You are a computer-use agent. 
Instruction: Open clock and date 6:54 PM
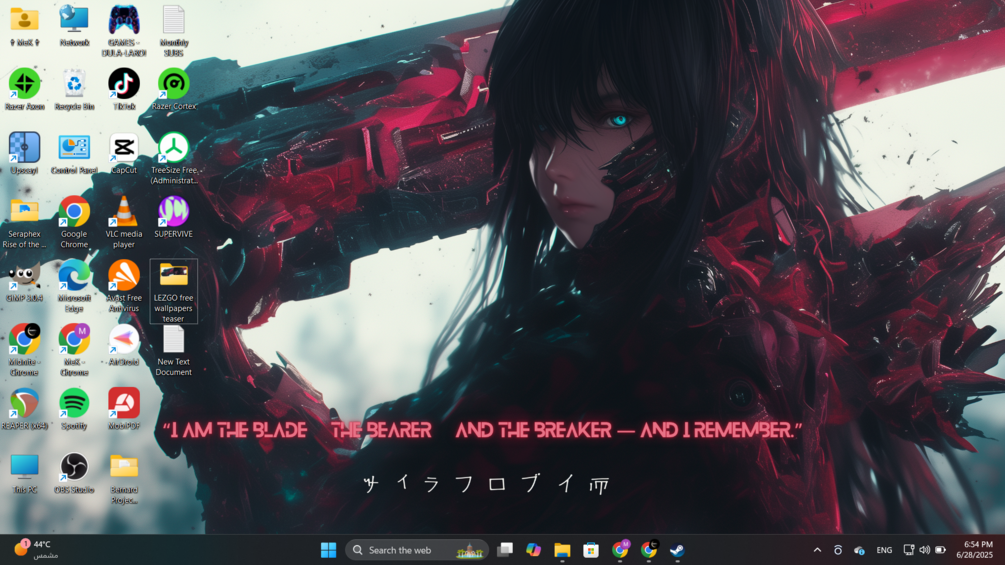(974, 550)
